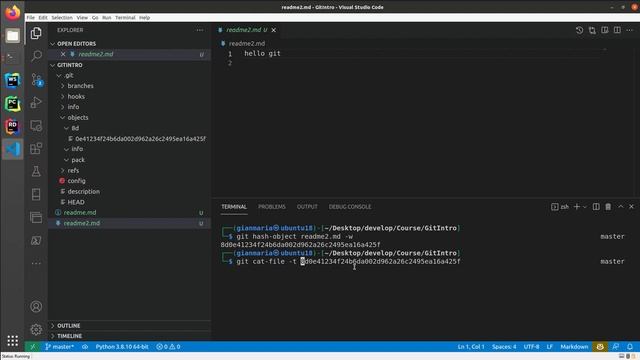Viewport: 640px width, 360px height.
Task: Open the 0e41234f24b6da002d962a26c2495ea16a425f object file
Action: pyautogui.click(x=130, y=139)
